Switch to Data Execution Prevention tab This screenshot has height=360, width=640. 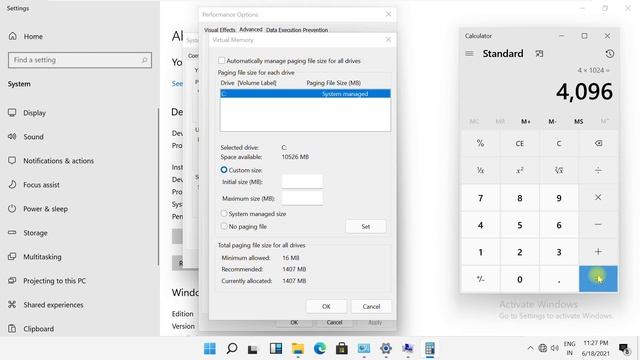click(x=297, y=30)
